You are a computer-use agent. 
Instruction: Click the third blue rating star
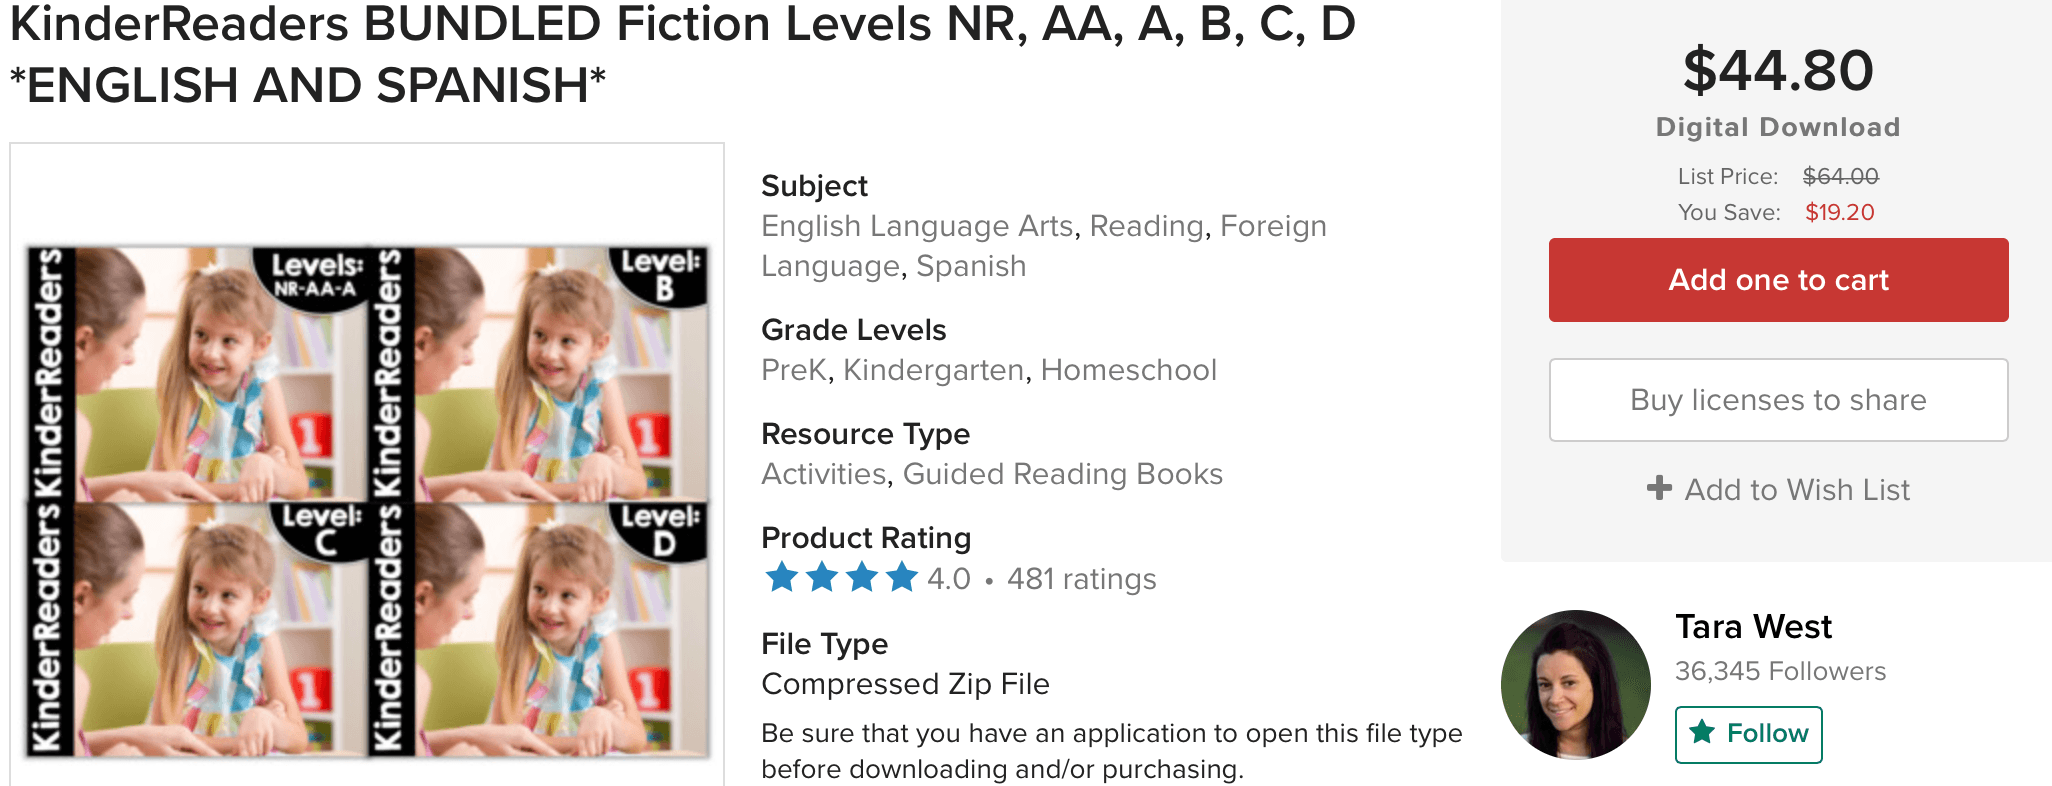(861, 577)
